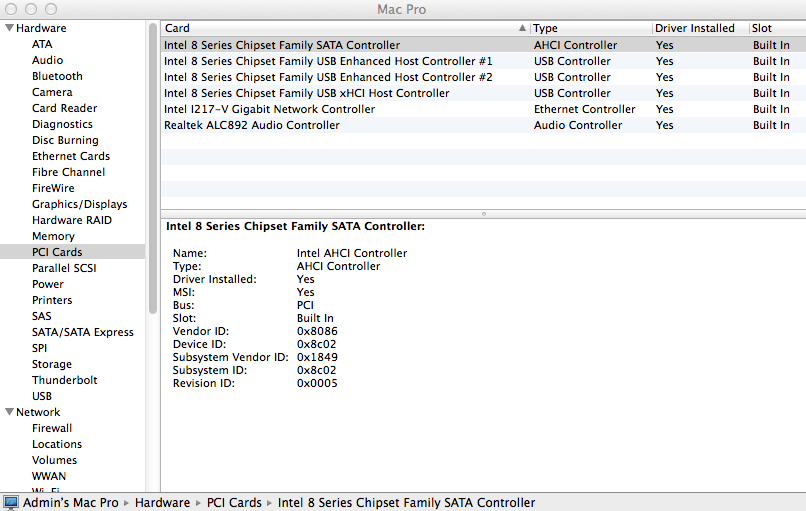Open SATA/SATA Express section
Image resolution: width=806 pixels, height=511 pixels.
[83, 332]
